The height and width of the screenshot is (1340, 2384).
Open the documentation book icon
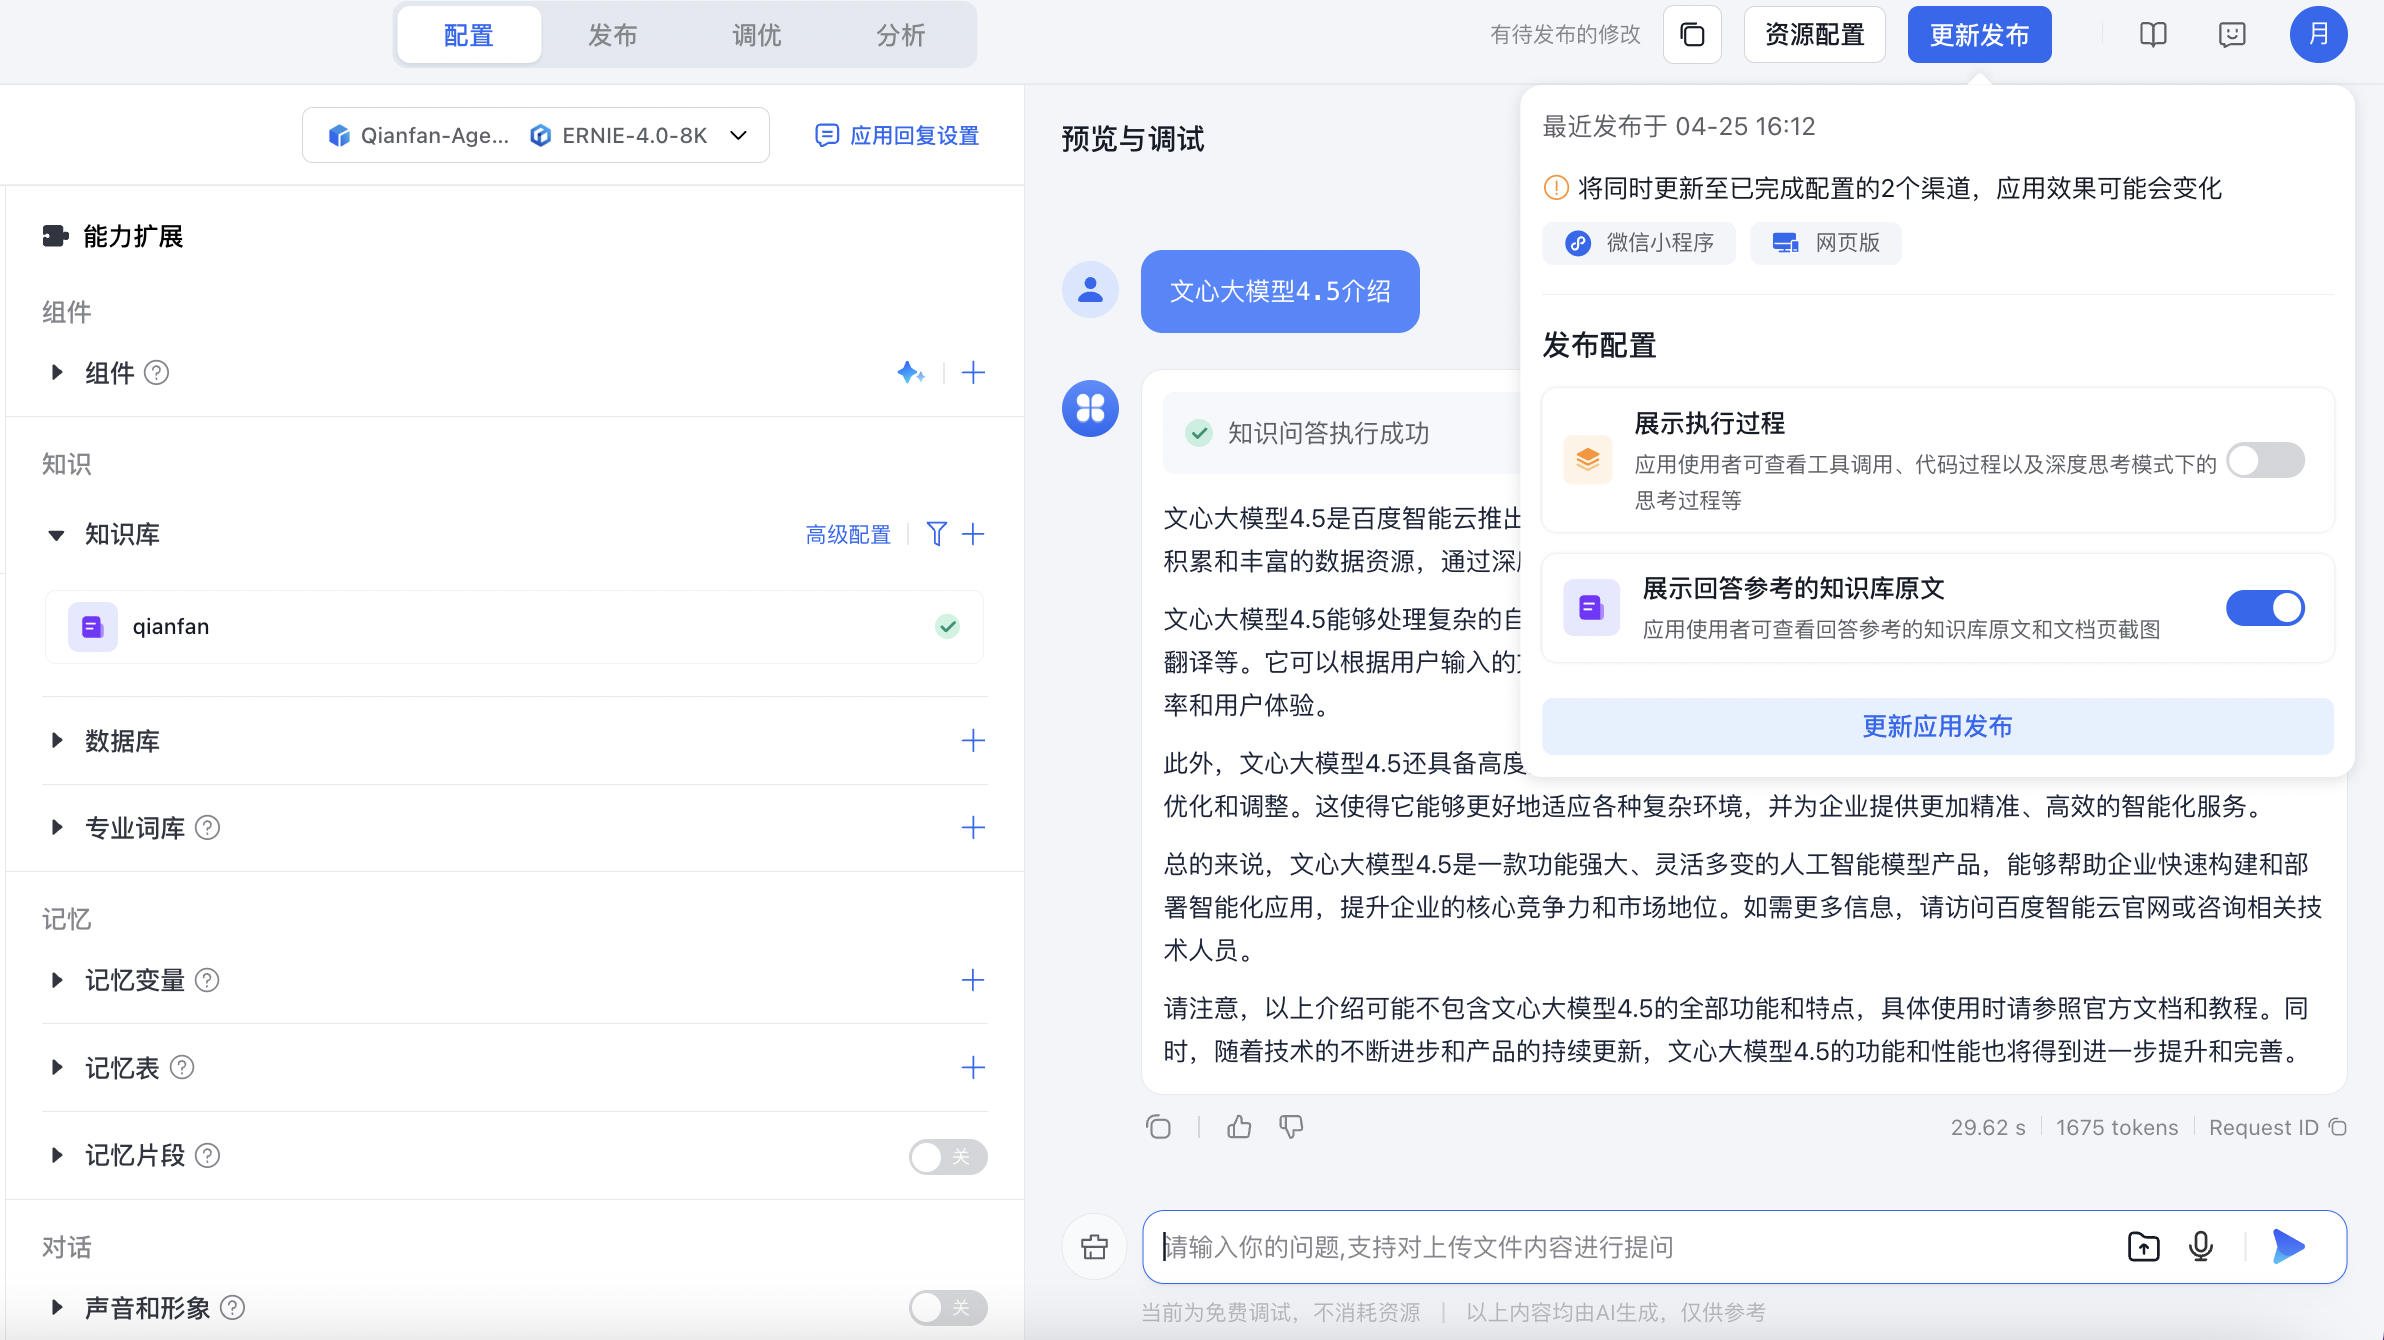coord(2153,35)
